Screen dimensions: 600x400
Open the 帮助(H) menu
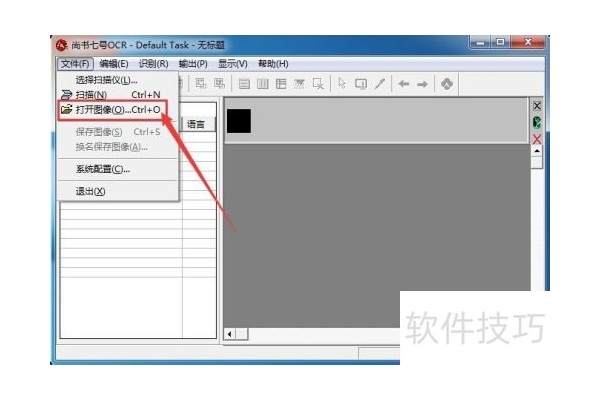pyautogui.click(x=273, y=64)
